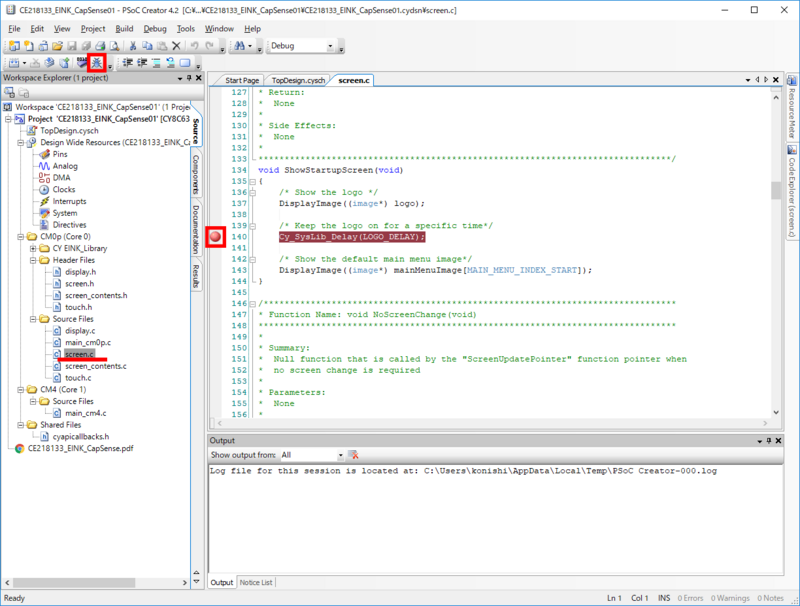Viewport: 800px width, 606px height.
Task: Click the Build project toolbar icon
Action: coord(14,63)
